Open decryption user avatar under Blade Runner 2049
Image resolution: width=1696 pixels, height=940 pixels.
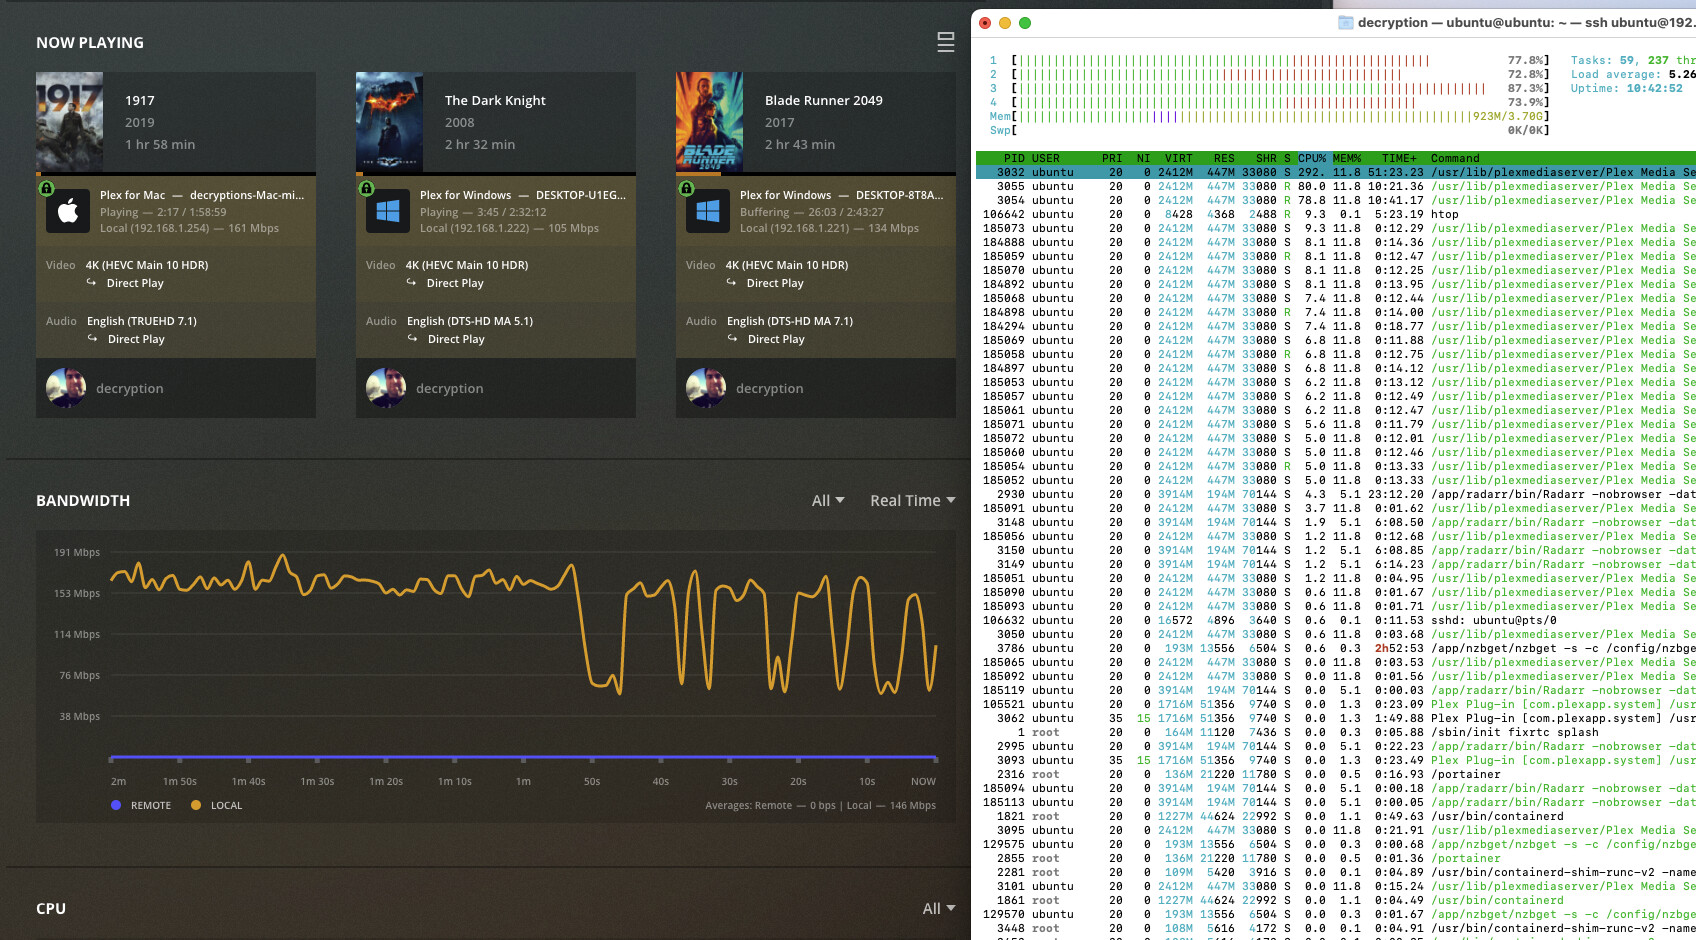click(706, 388)
